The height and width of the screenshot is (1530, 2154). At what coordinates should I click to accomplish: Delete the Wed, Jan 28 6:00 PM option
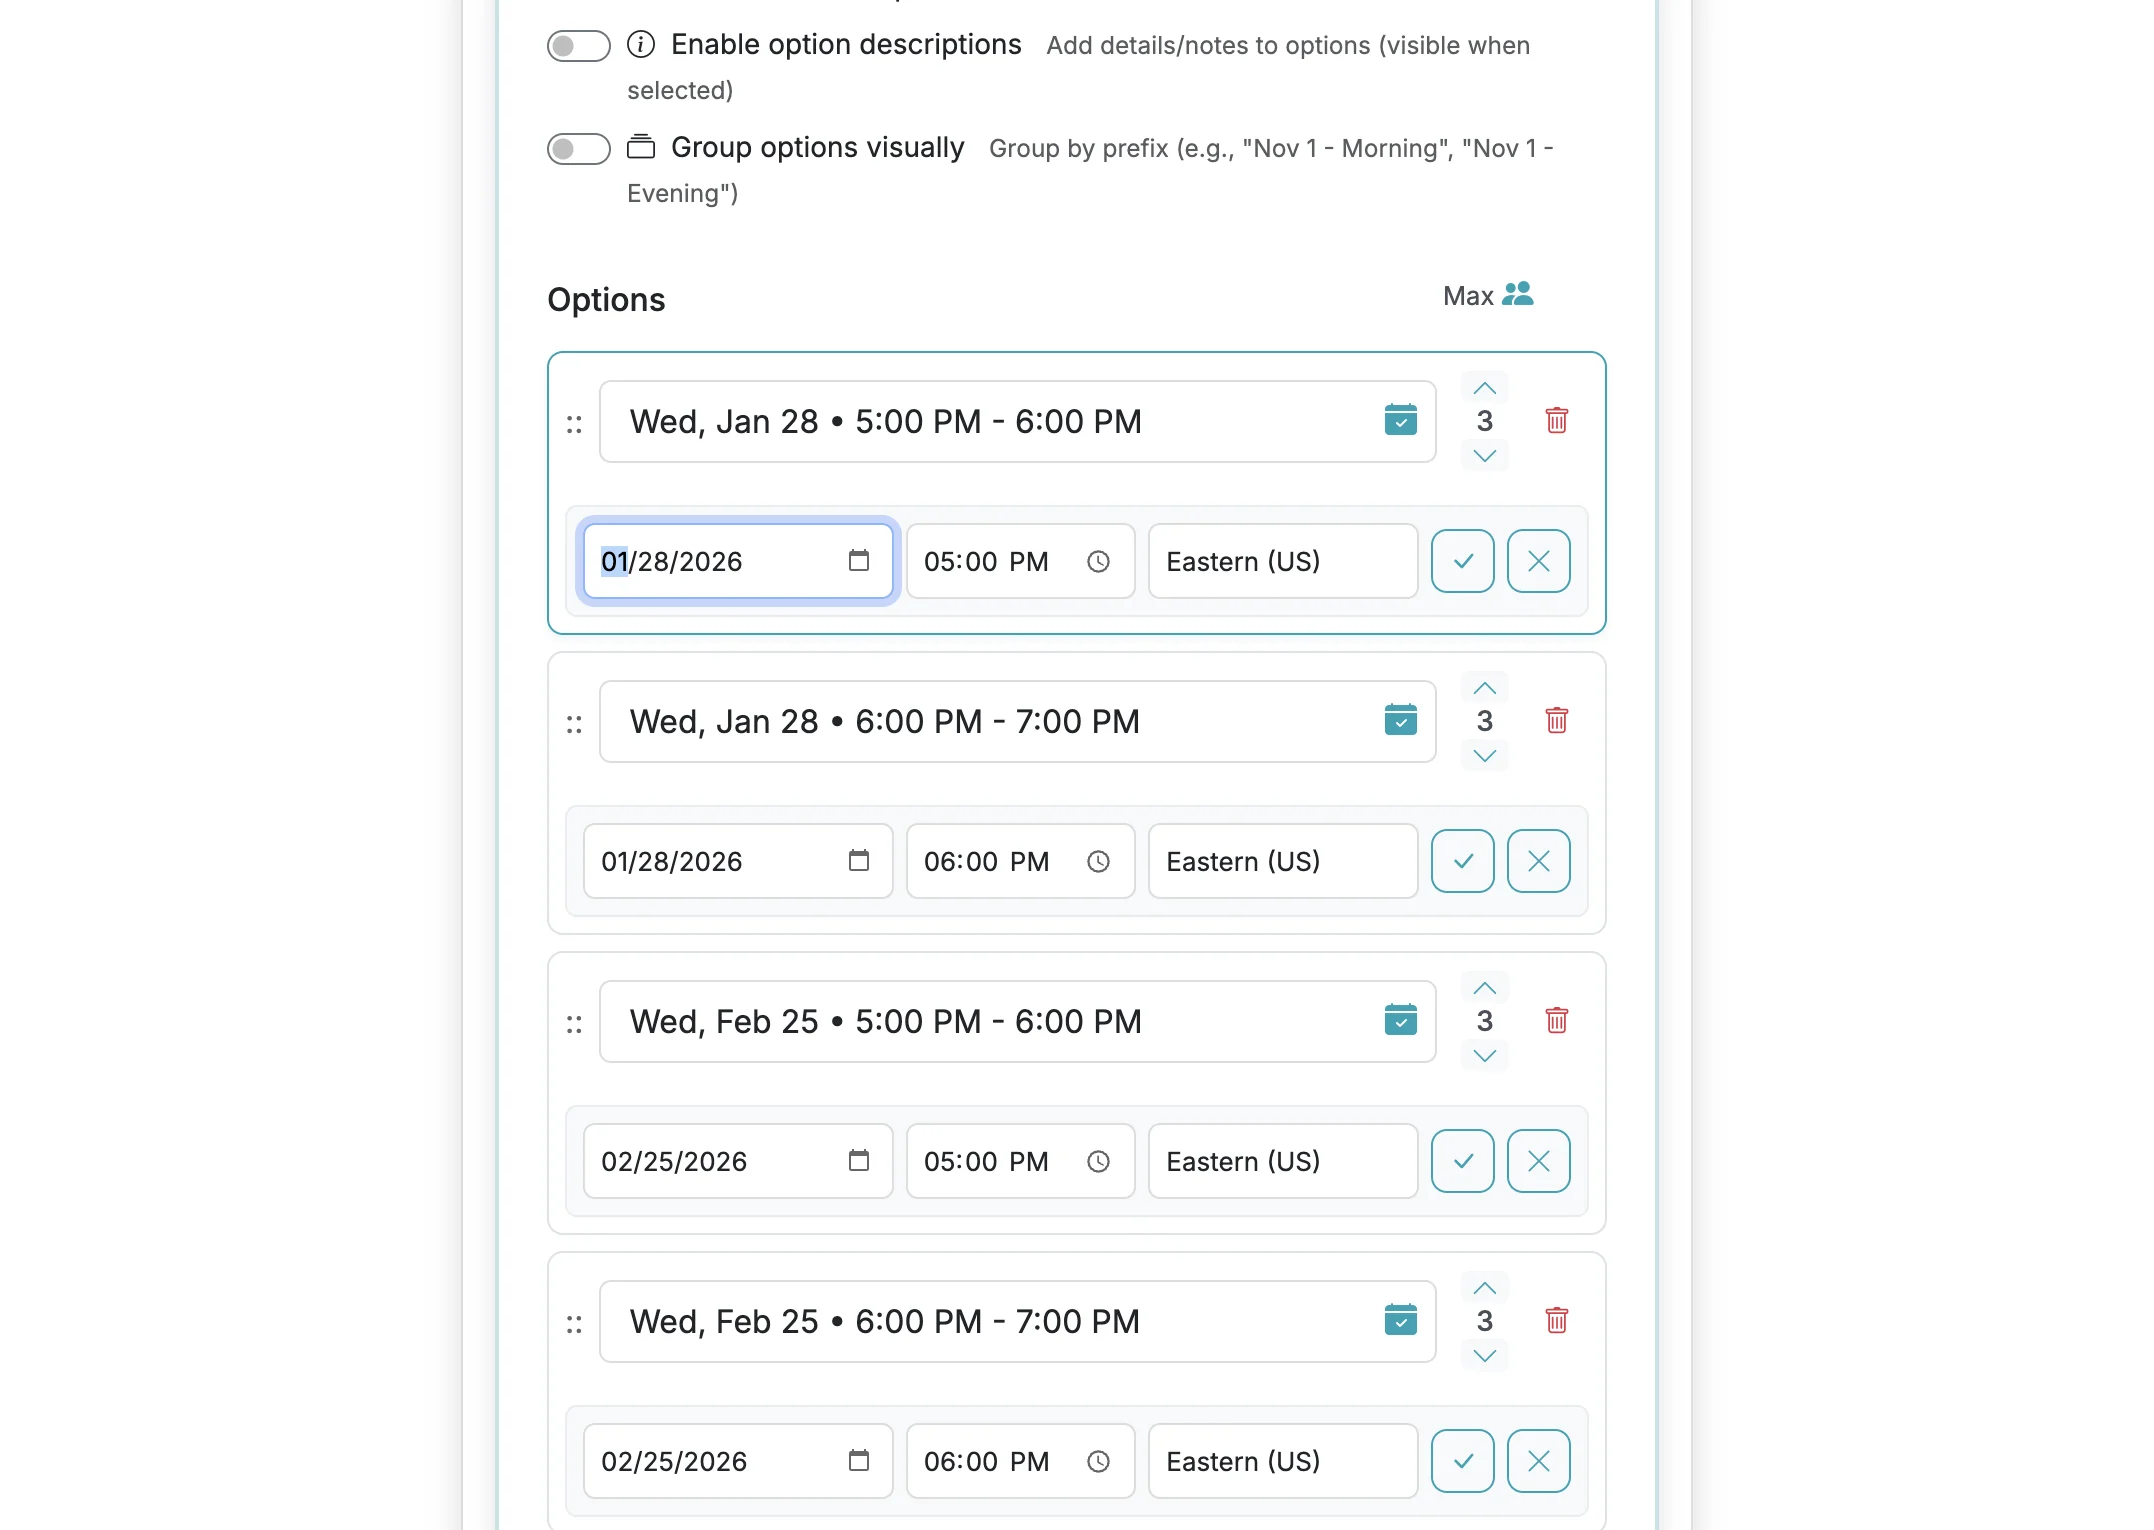click(1556, 721)
